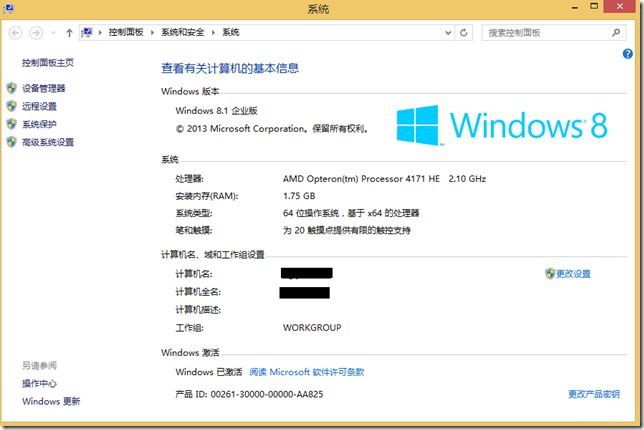Open help with question mark icon
The image size is (644, 430).
coord(628,53)
